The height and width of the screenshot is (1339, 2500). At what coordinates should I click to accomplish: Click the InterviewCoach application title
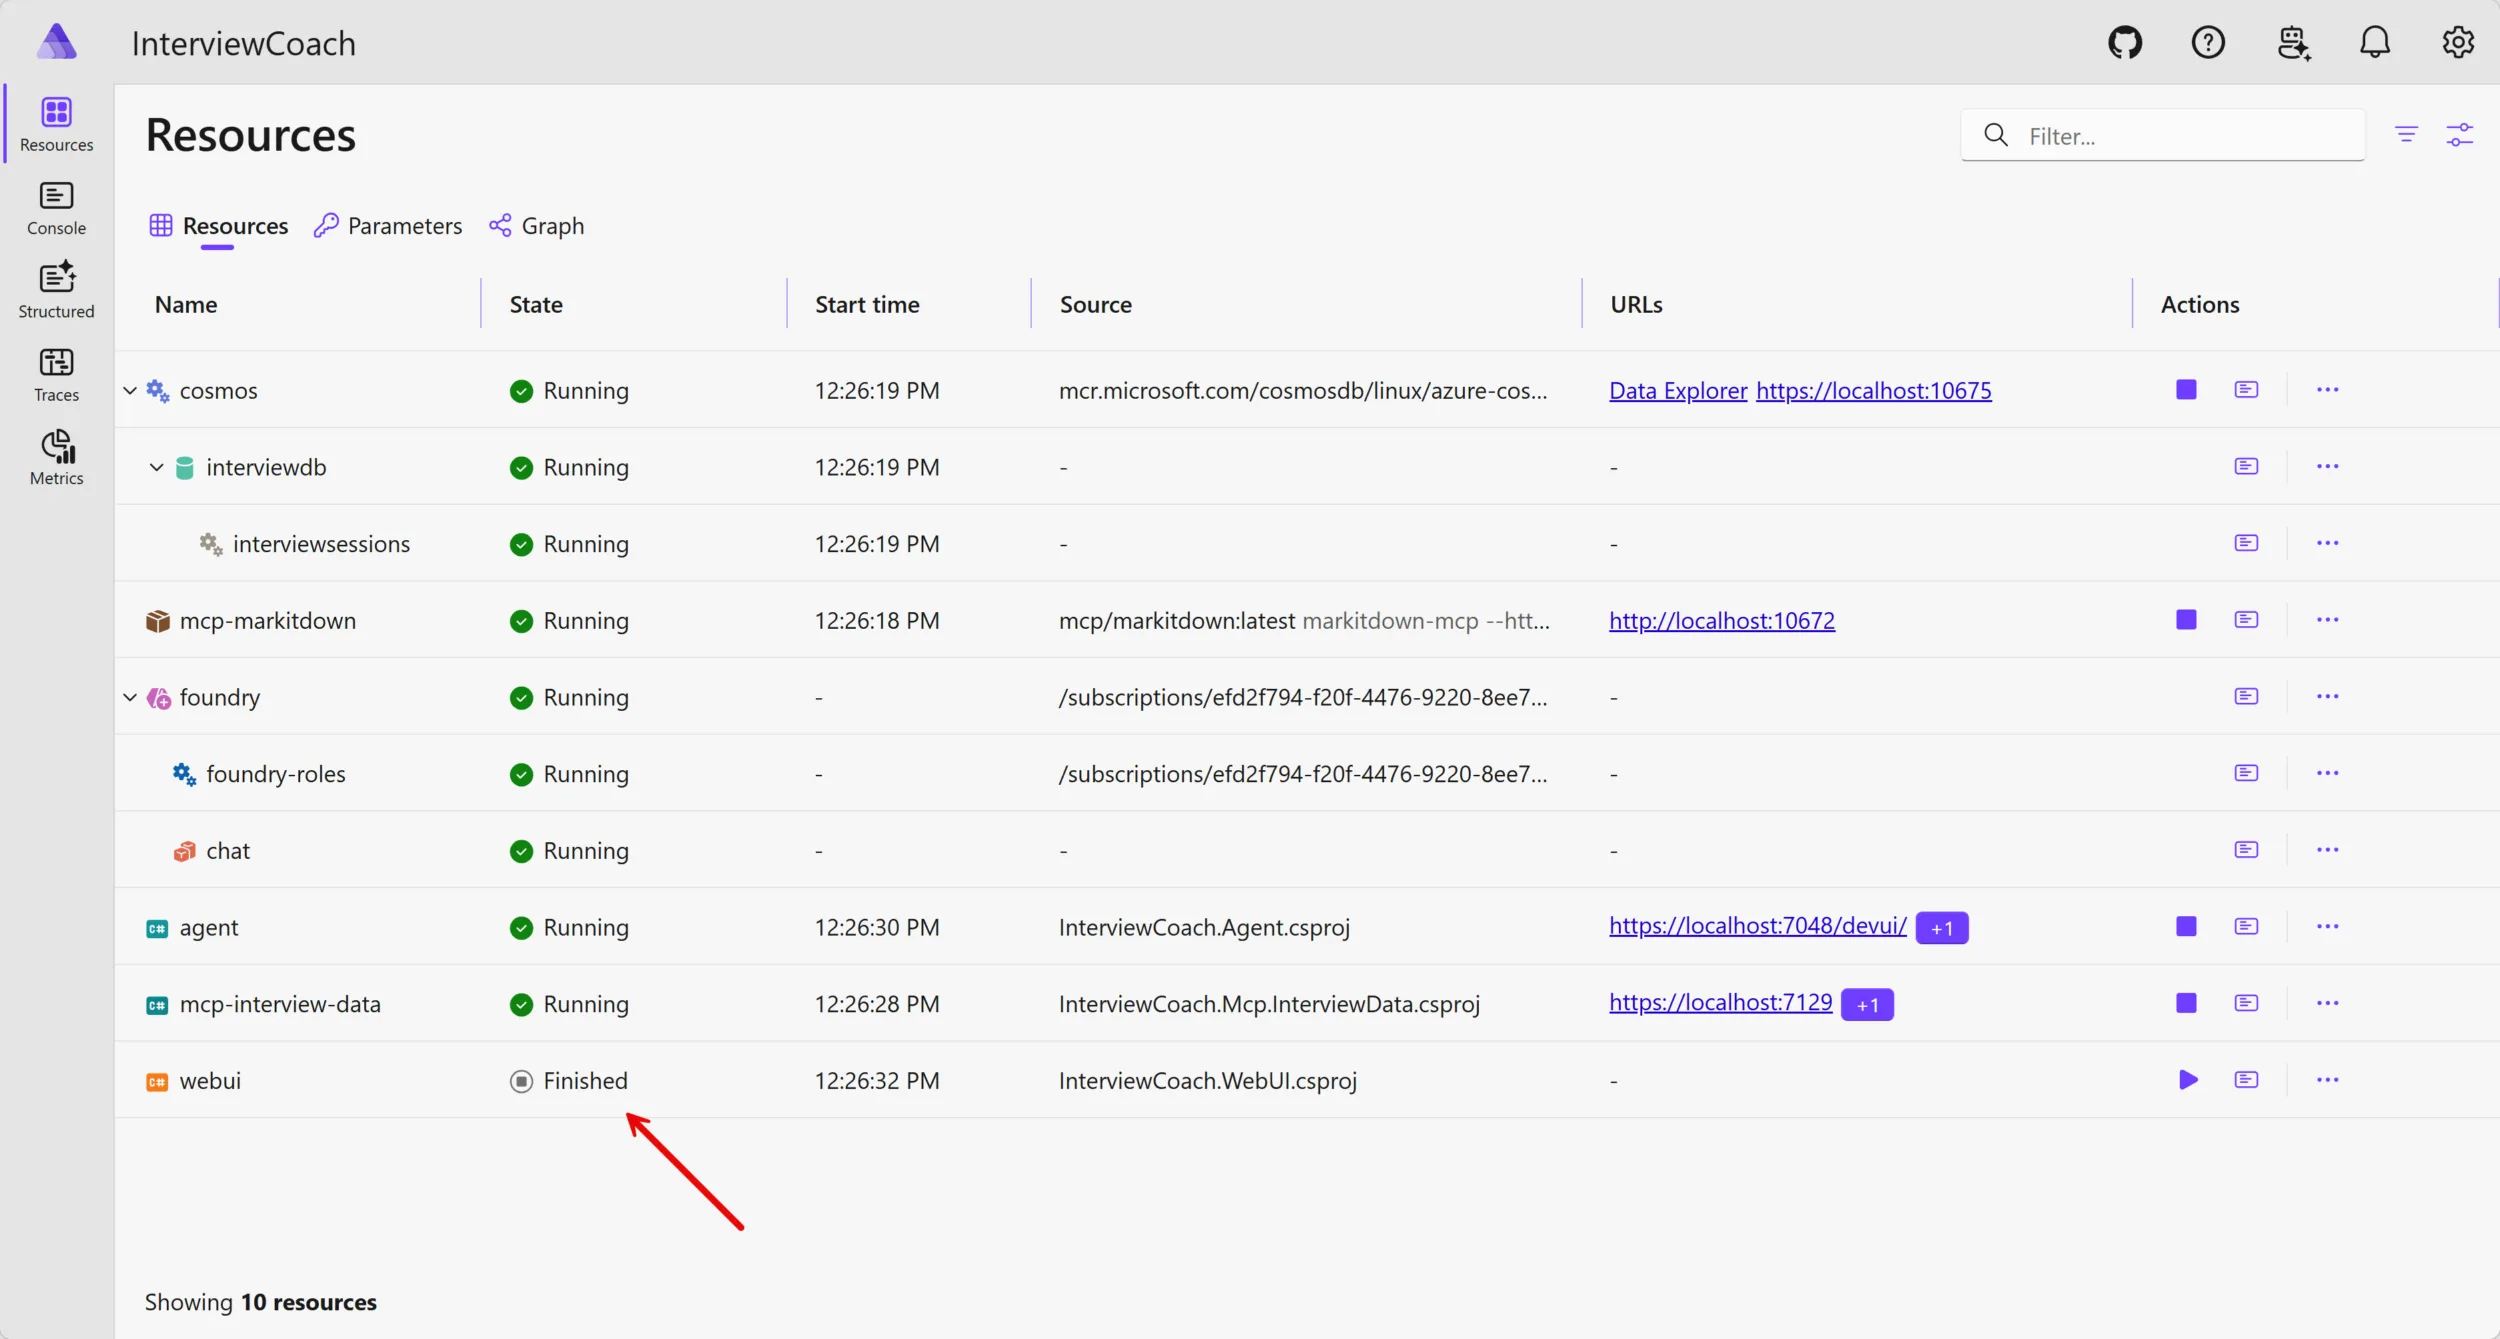pyautogui.click(x=243, y=44)
